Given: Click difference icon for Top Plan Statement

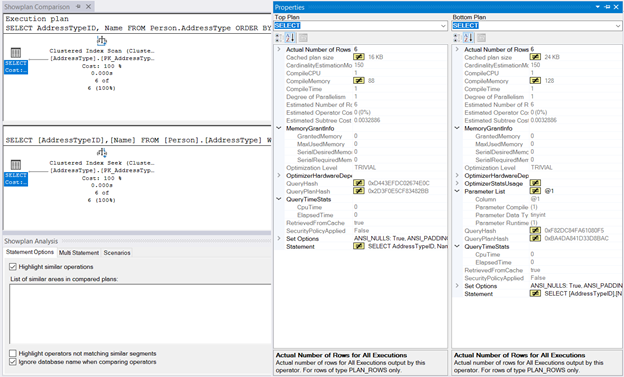Looking at the screenshot, I should click(359, 246).
